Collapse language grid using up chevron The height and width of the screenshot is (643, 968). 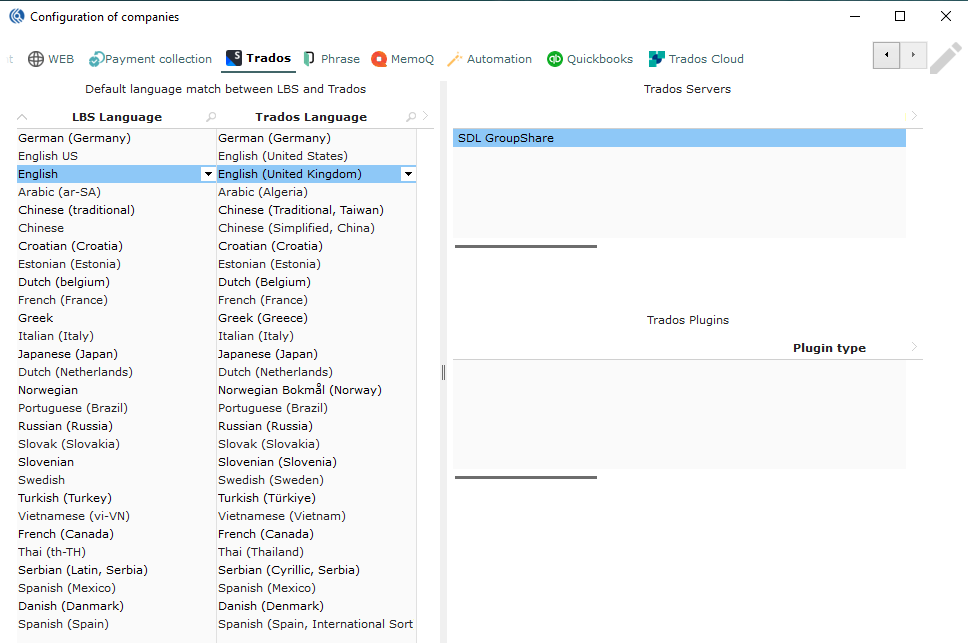coord(23,117)
